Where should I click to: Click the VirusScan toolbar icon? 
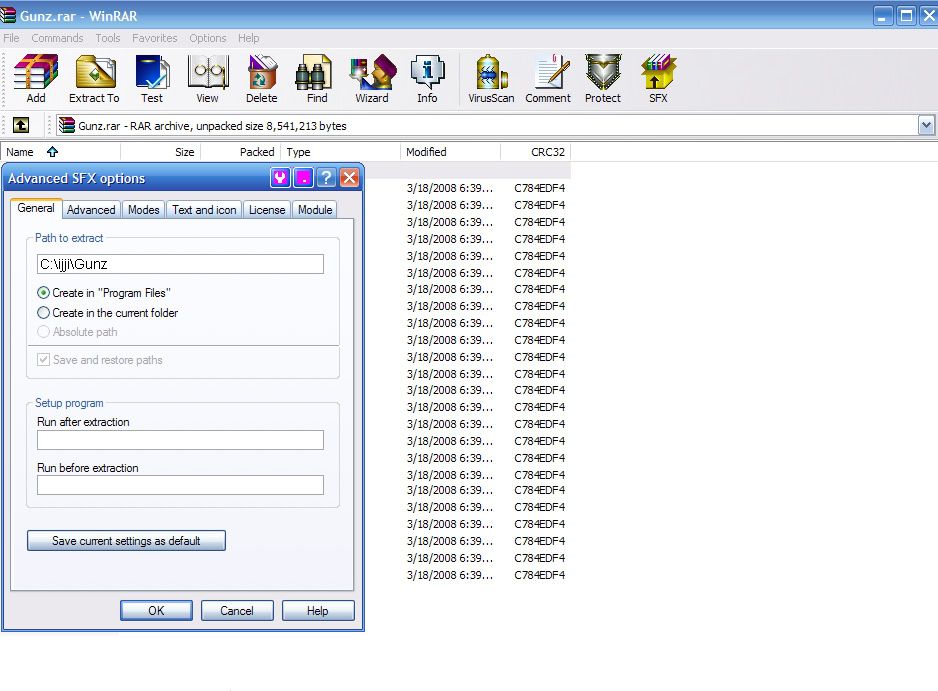click(x=491, y=79)
